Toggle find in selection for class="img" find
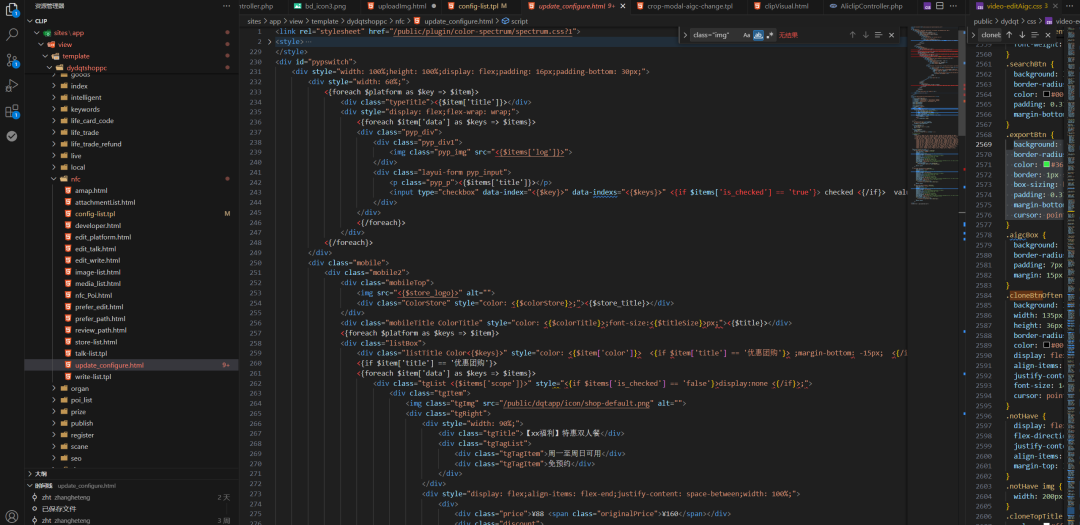This screenshot has height=525, width=1080. click(878, 34)
